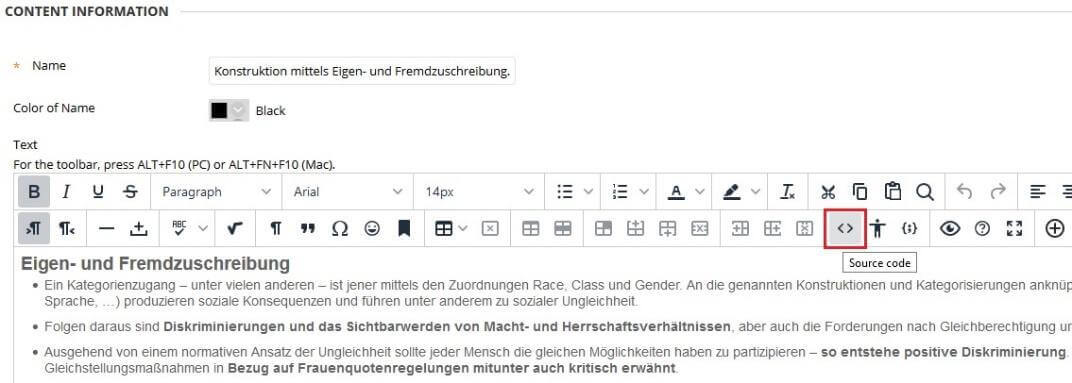Cut selection with the scissors icon
This screenshot has width=1072, height=383.
point(828,192)
